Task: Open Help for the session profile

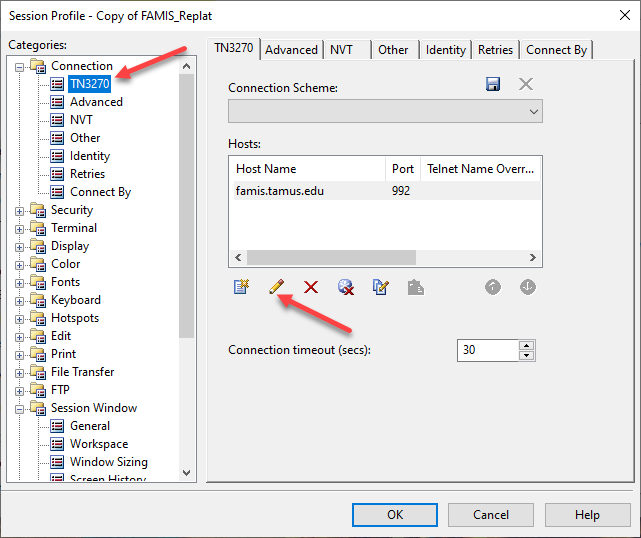Action: (587, 515)
